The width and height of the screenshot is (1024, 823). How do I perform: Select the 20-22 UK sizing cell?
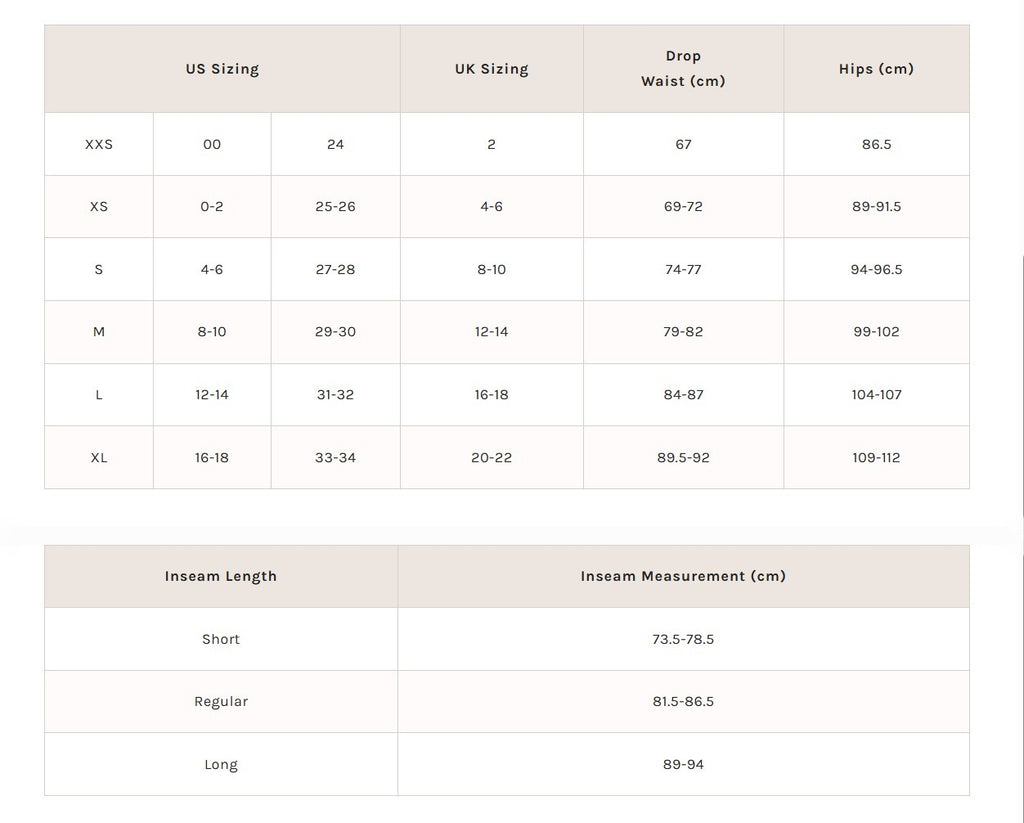coord(491,458)
